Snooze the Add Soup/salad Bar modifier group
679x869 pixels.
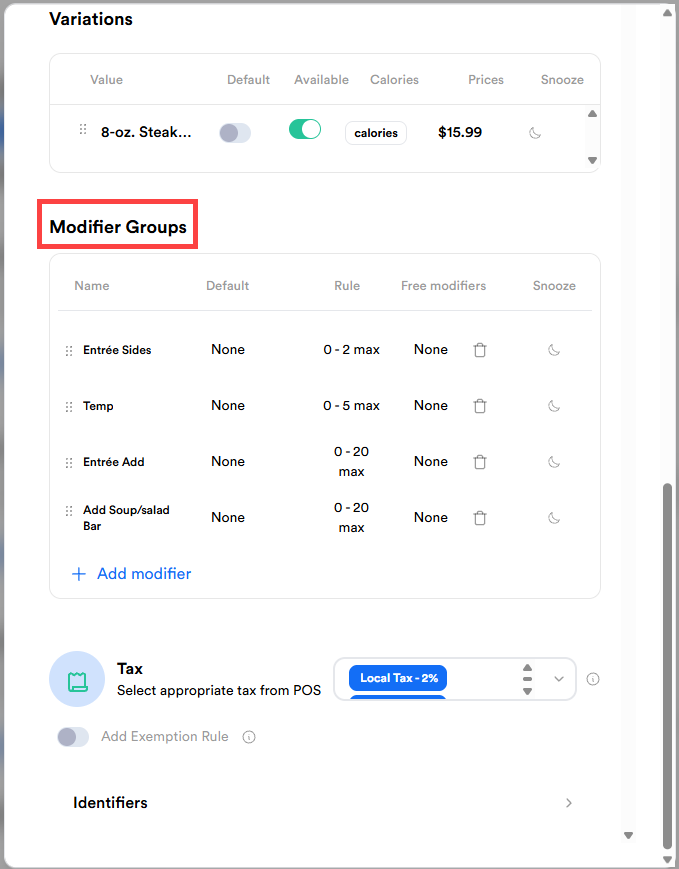click(x=554, y=518)
